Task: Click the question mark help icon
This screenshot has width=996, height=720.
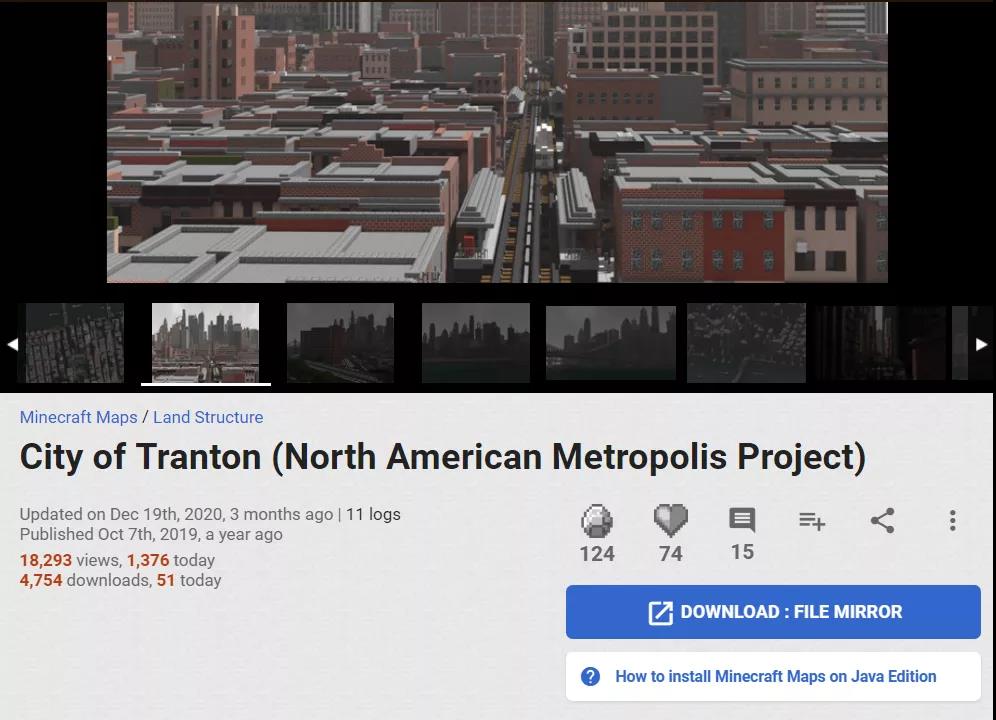Action: tap(590, 676)
